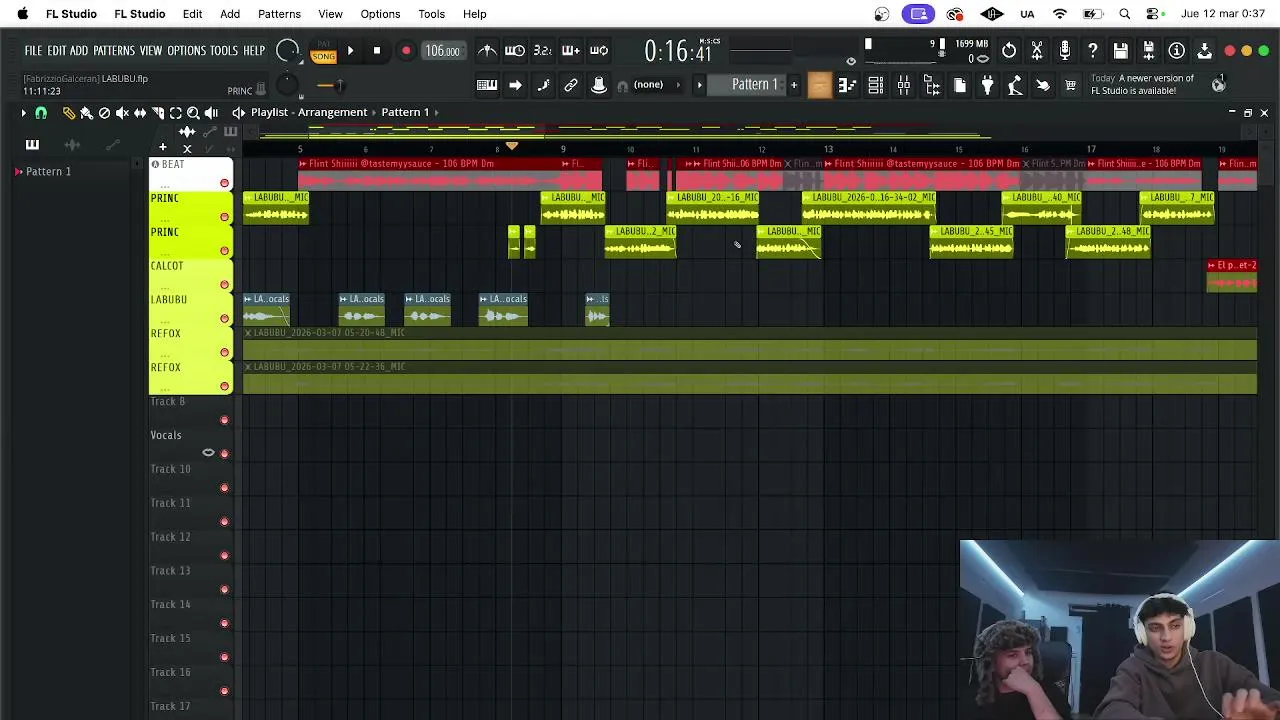This screenshot has height=720, width=1280.
Task: Mute the LABUBU track
Action: [x=224, y=319]
